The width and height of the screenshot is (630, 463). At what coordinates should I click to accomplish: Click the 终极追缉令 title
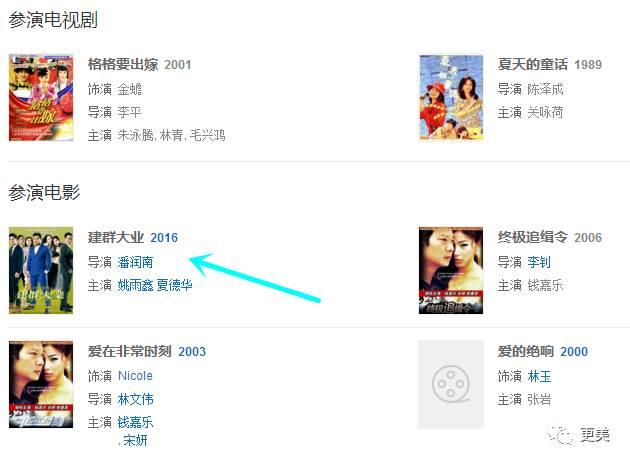pyautogui.click(x=532, y=237)
